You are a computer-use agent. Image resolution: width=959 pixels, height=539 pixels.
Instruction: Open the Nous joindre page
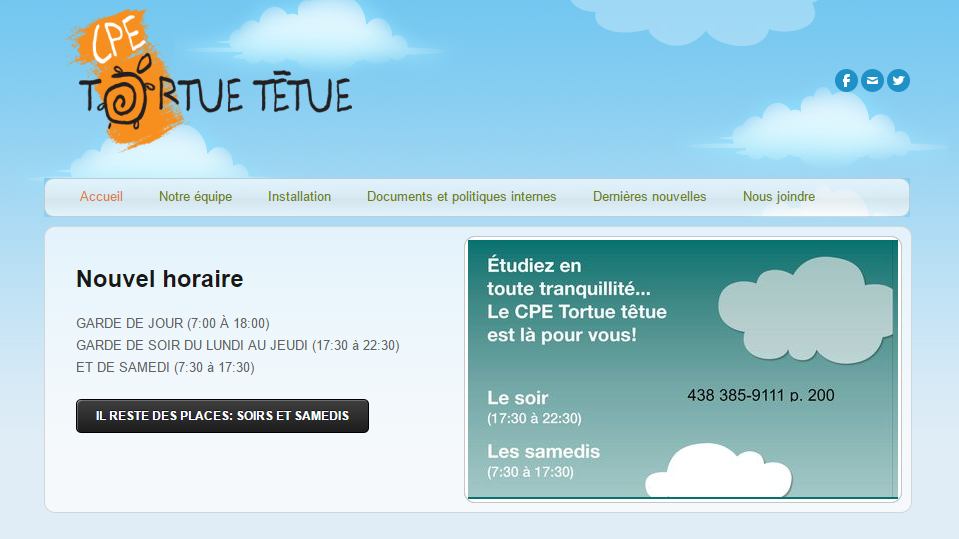(x=779, y=196)
